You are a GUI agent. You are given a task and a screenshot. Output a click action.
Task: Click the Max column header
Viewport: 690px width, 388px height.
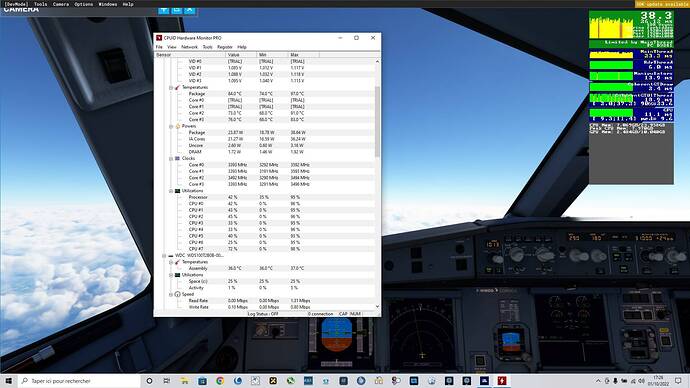coord(304,55)
